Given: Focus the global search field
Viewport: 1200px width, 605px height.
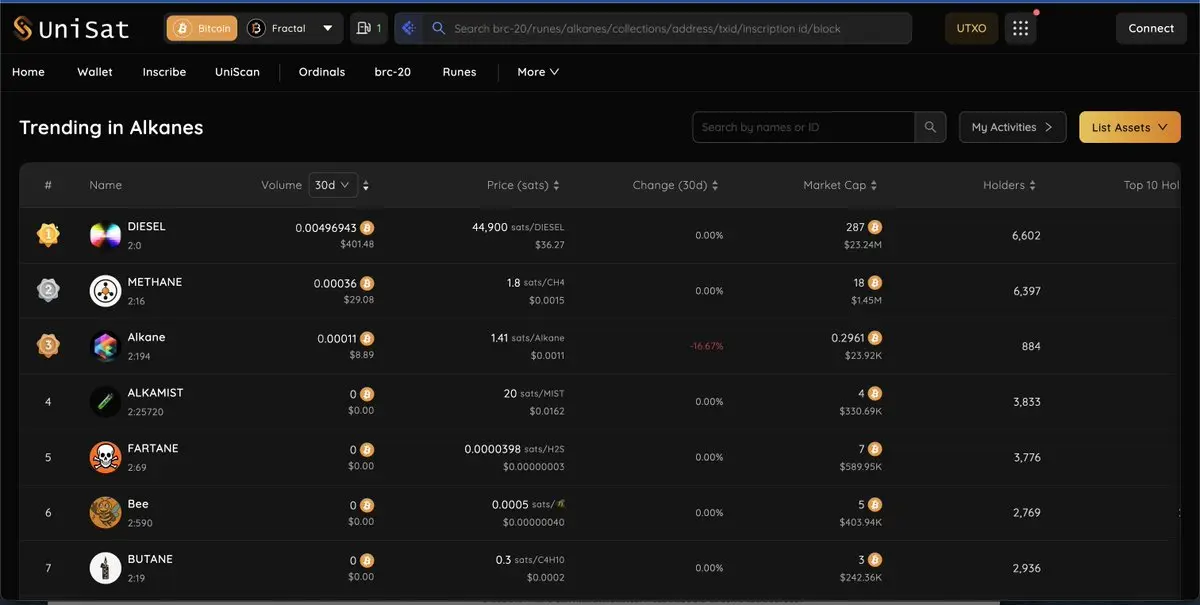Looking at the screenshot, I should pyautogui.click(x=668, y=28).
